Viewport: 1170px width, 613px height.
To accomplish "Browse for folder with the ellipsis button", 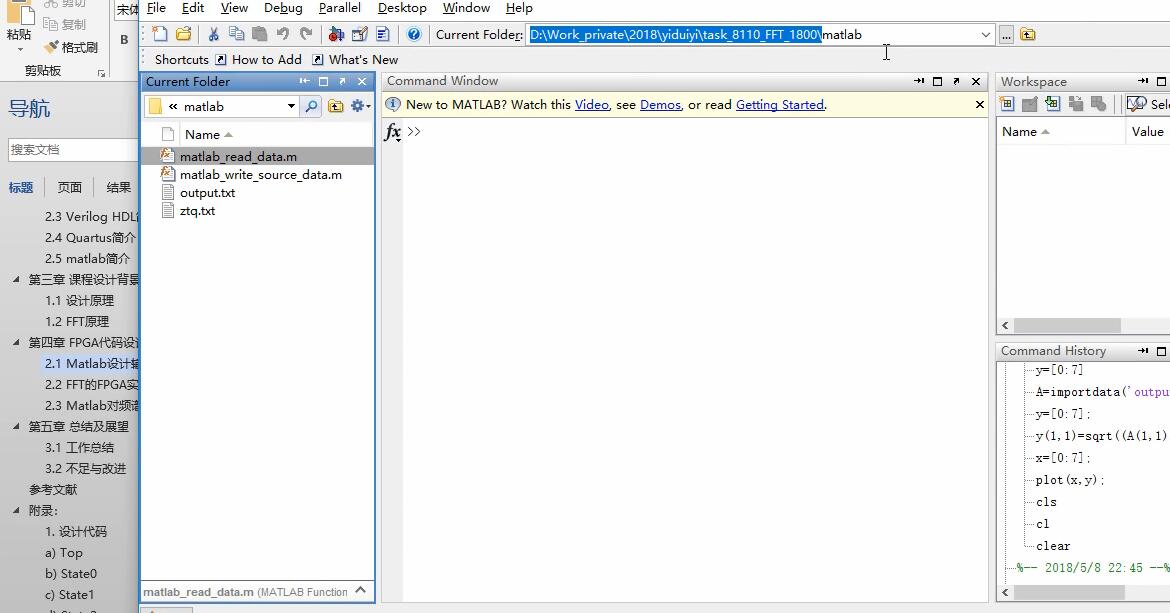I will pyautogui.click(x=1007, y=34).
